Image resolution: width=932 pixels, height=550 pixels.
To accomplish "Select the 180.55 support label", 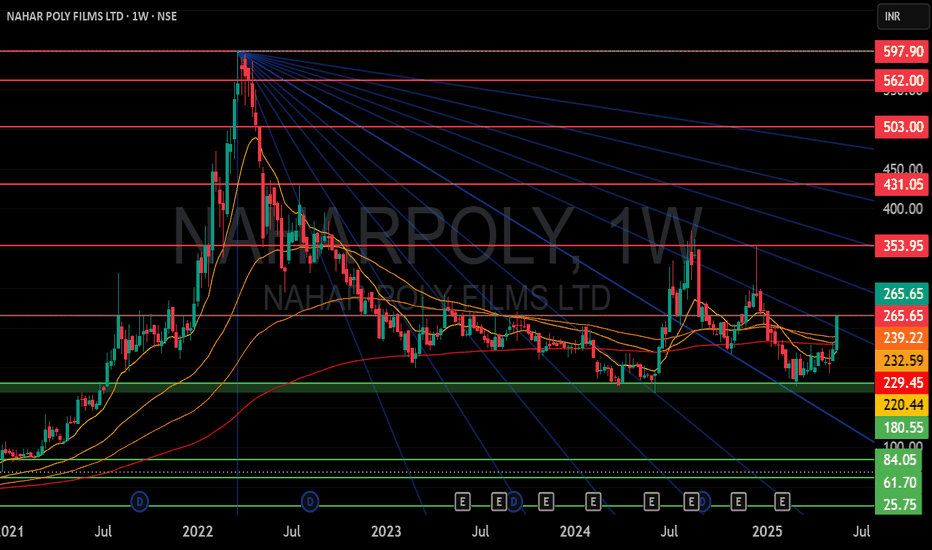I will (902, 428).
